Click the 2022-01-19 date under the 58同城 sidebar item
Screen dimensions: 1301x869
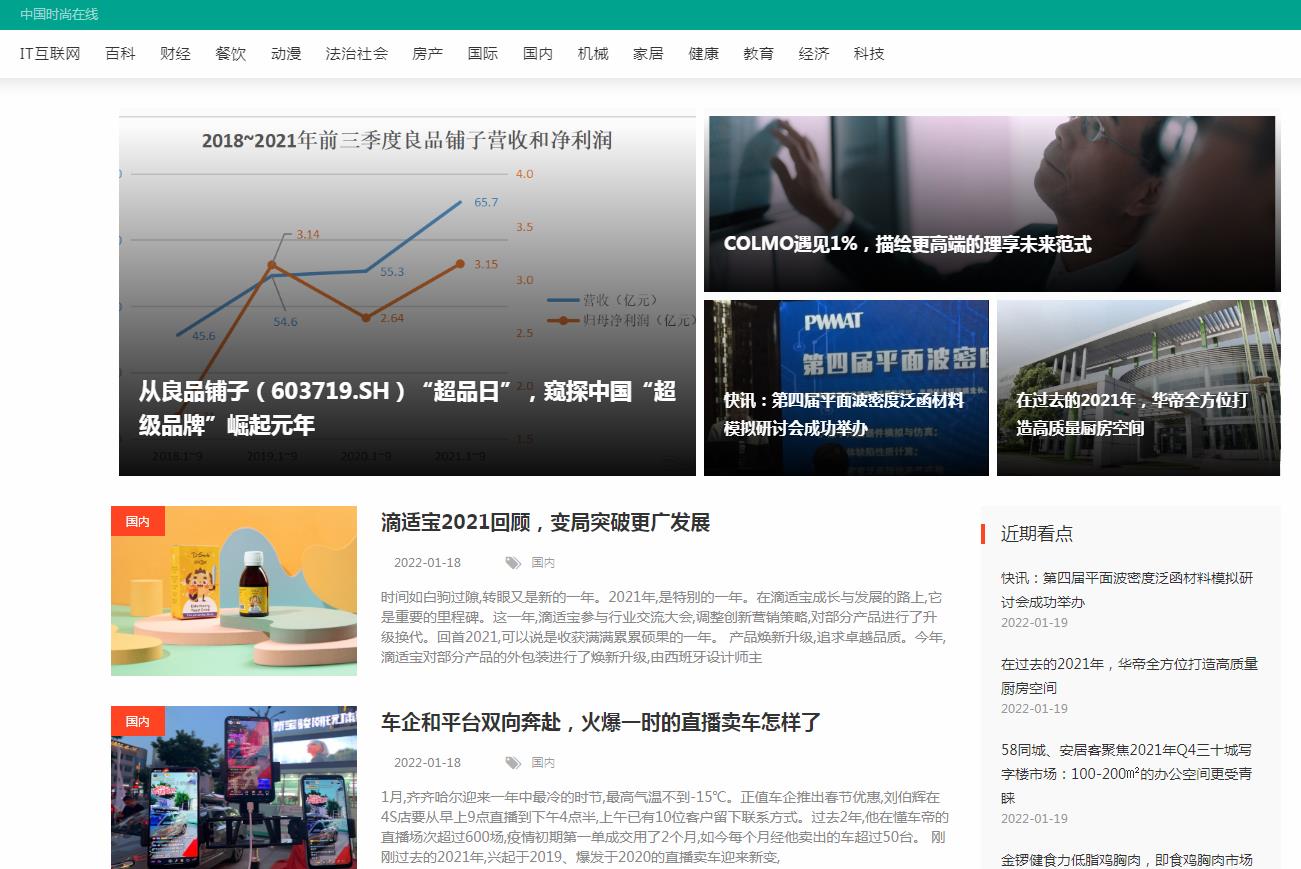pyautogui.click(x=1034, y=819)
